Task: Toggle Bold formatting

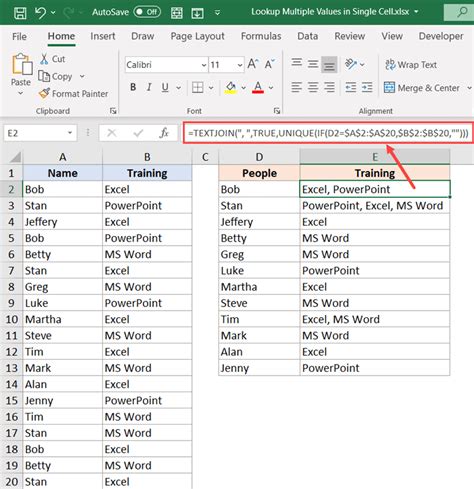Action: (x=133, y=87)
